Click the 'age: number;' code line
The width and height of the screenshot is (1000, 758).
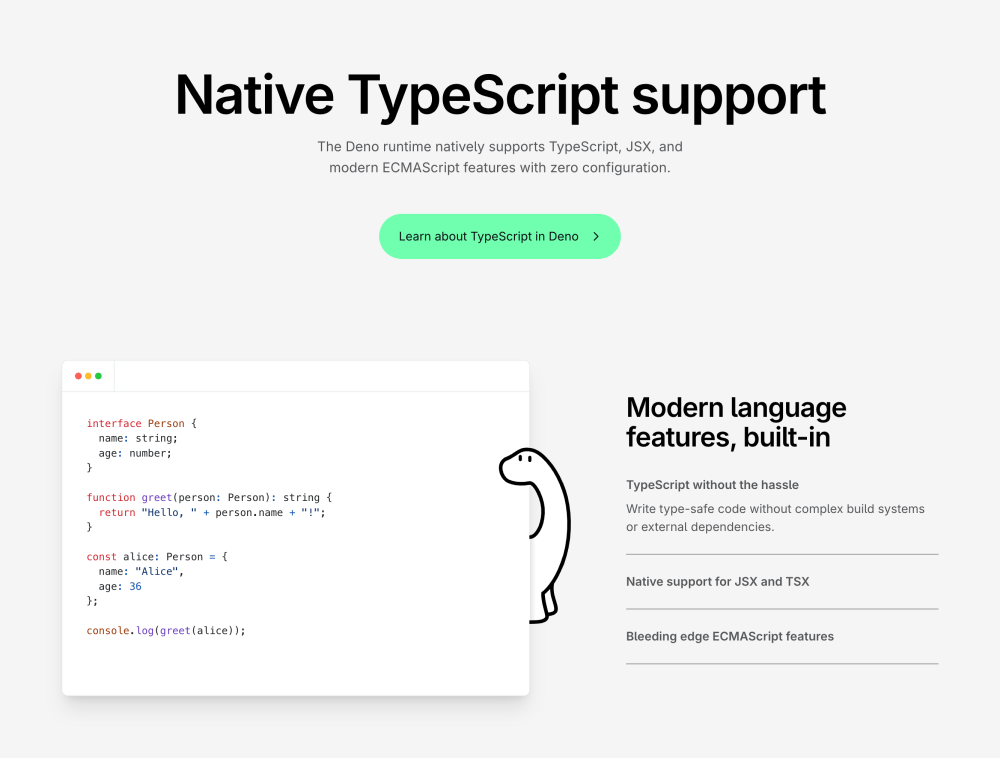coord(135,453)
